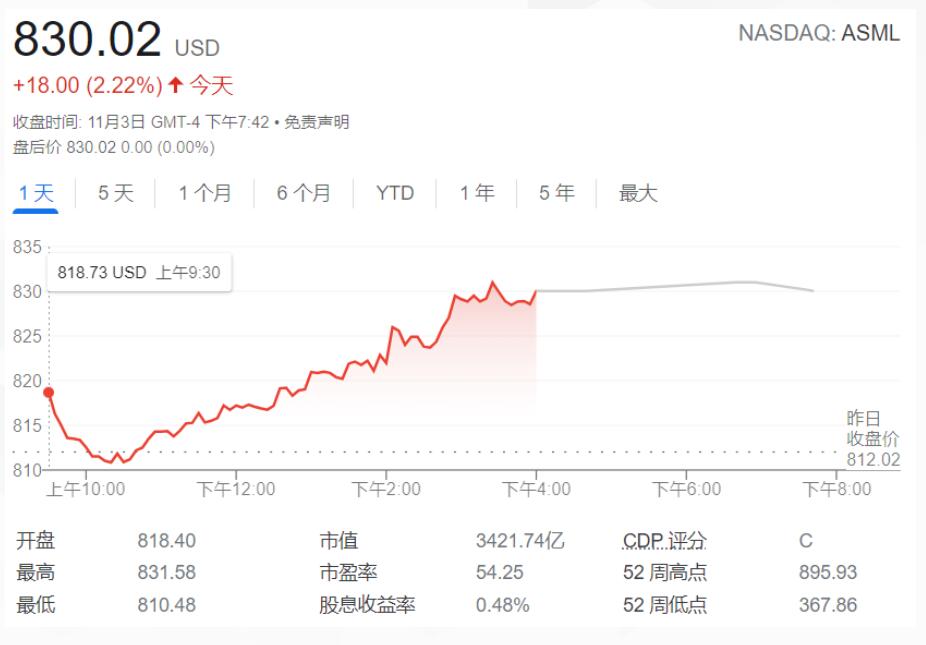
Task: Click the gray after-hours price line
Action: coord(674,287)
